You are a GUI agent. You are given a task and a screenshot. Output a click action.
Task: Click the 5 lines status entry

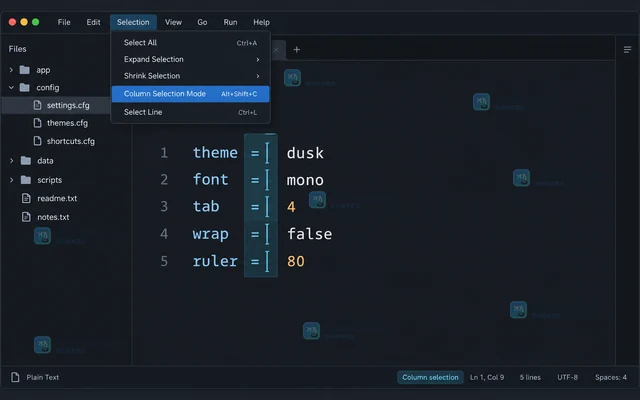tap(530, 378)
